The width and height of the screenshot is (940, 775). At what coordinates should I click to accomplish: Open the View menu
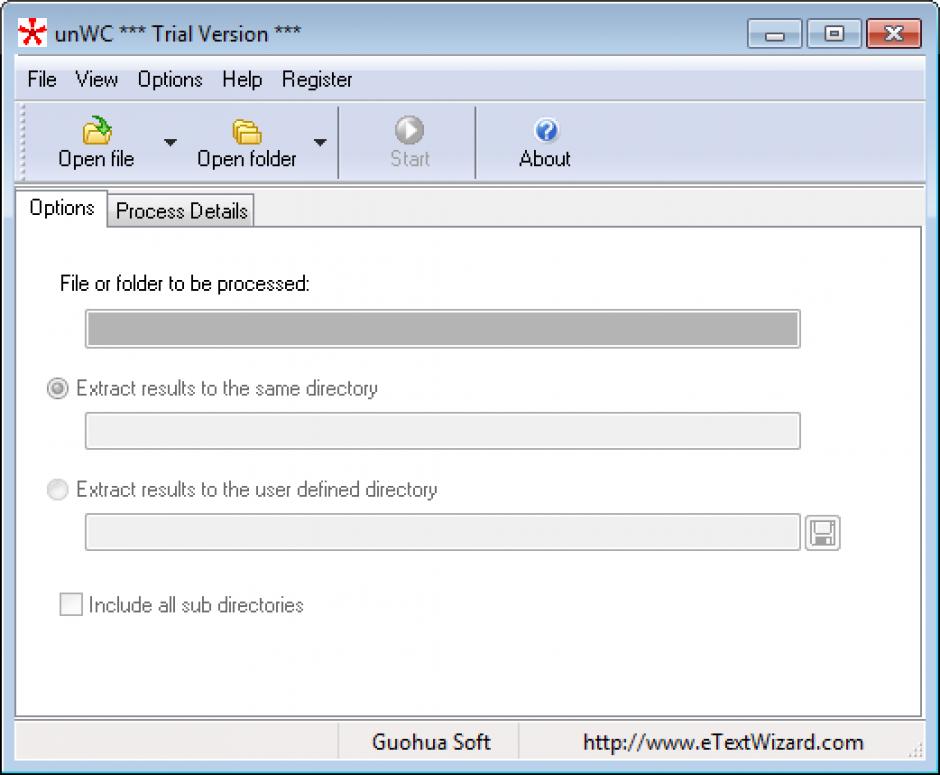click(96, 80)
